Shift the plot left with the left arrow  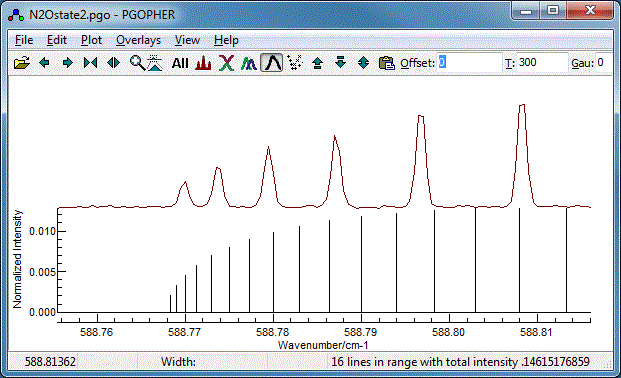click(44, 63)
